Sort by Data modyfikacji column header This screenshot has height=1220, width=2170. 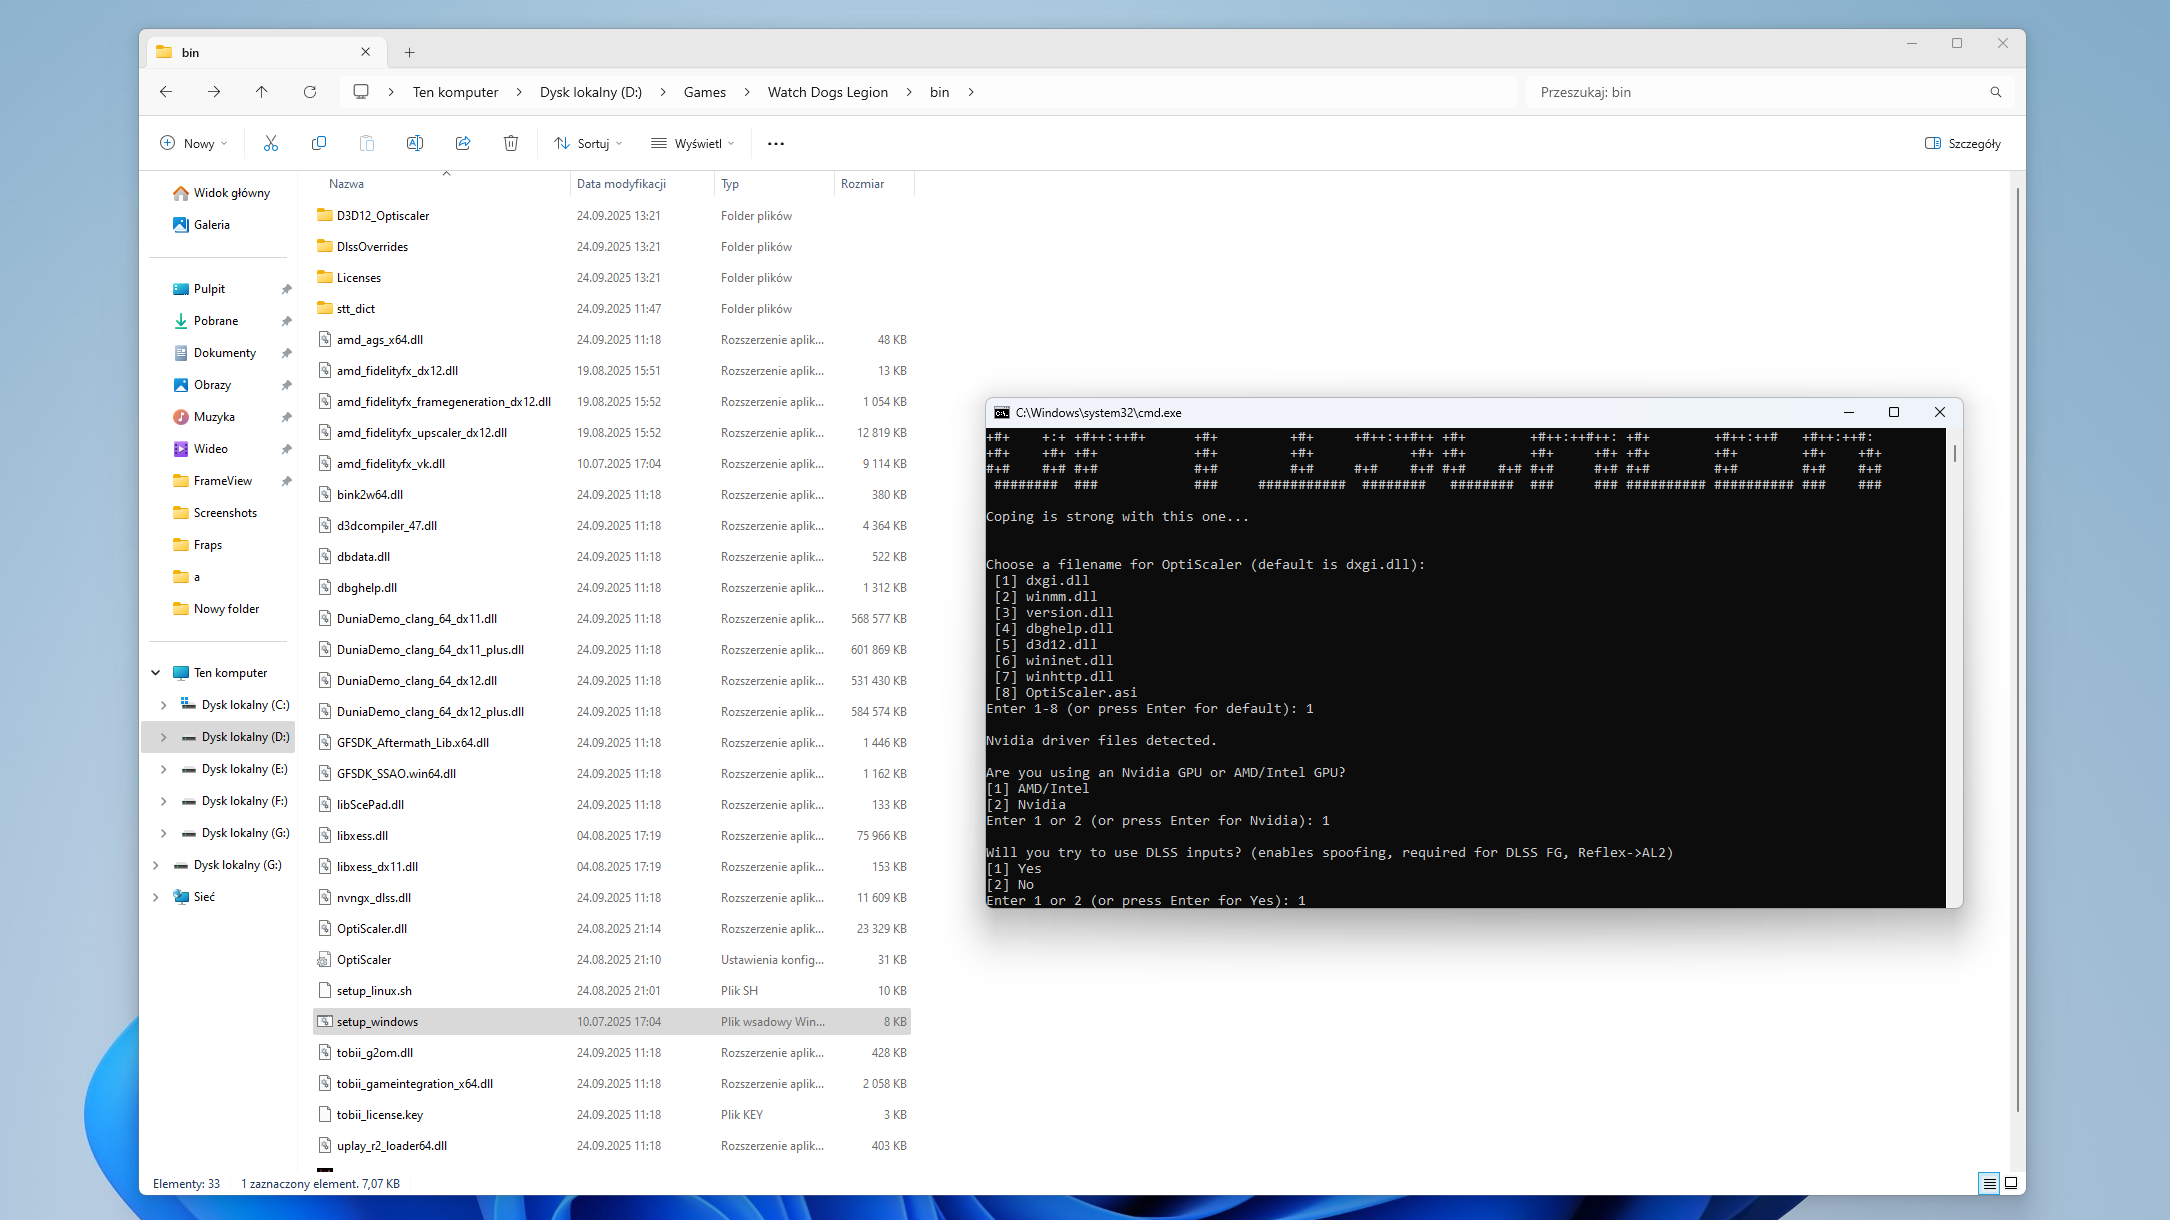[x=641, y=184]
